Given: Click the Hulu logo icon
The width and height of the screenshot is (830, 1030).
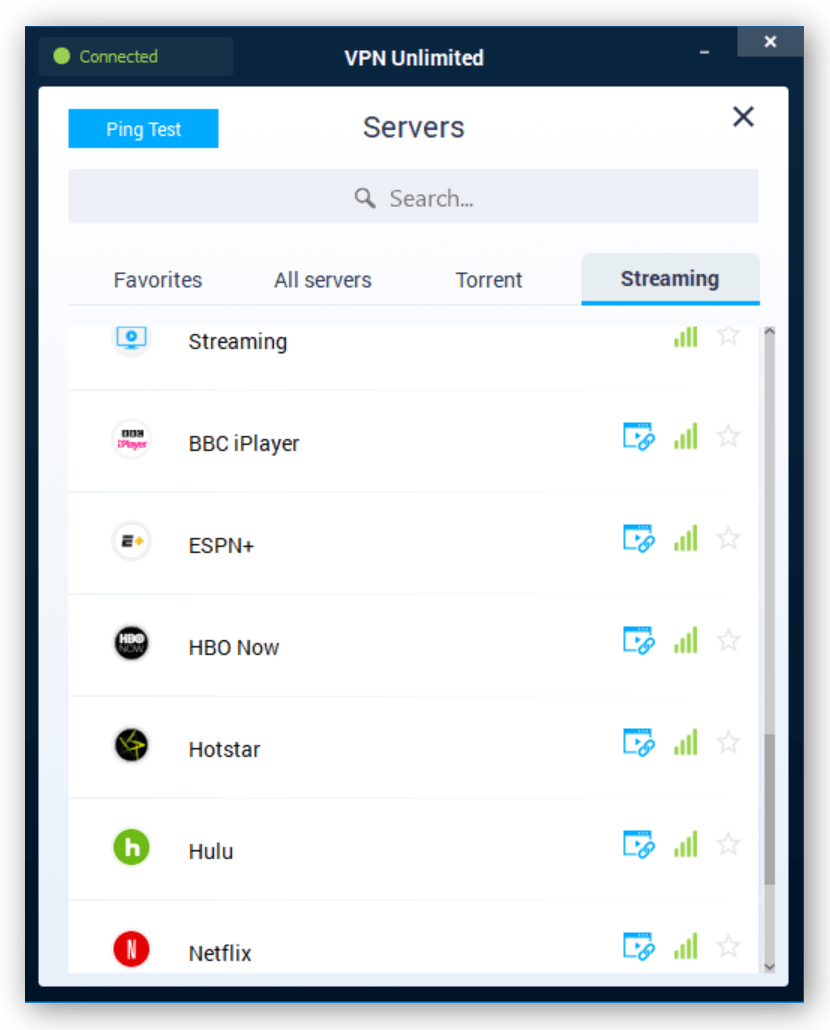Looking at the screenshot, I should click(x=131, y=847).
